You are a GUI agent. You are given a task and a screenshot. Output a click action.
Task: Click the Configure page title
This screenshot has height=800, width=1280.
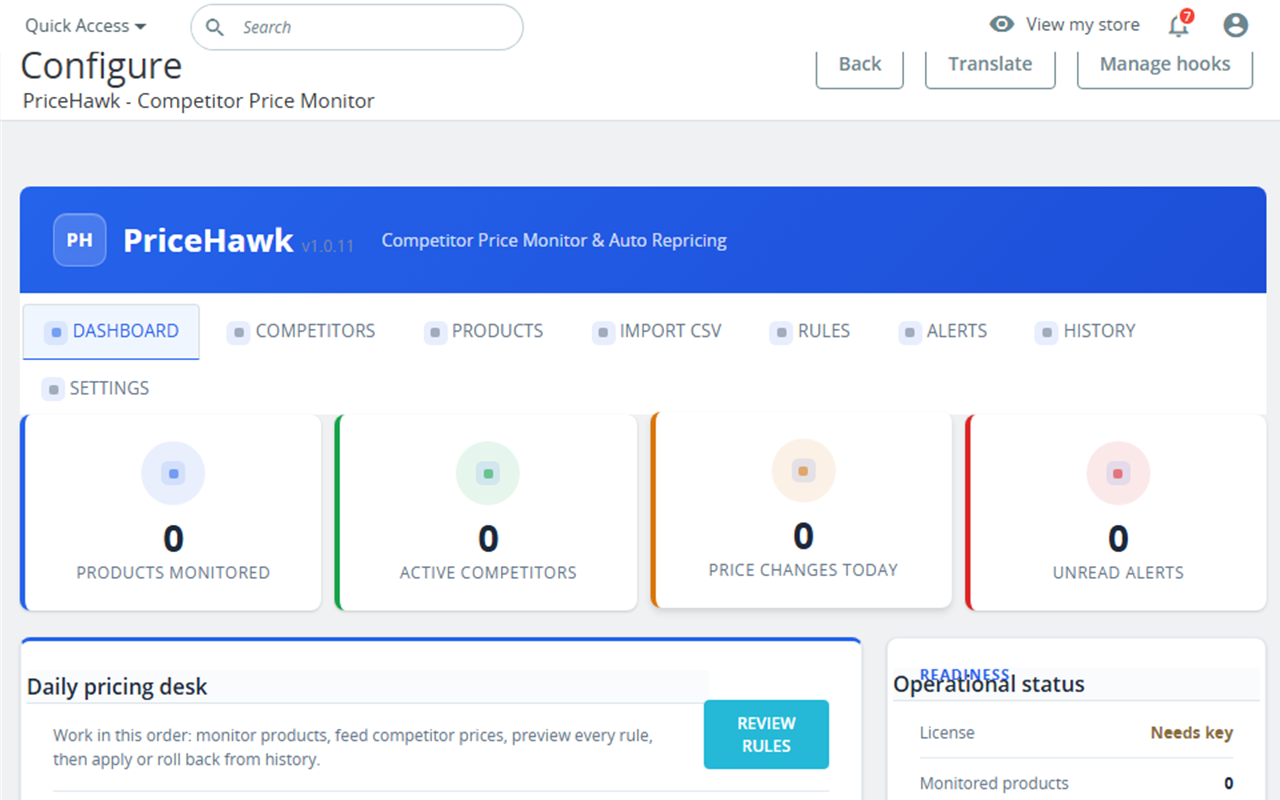pos(101,66)
